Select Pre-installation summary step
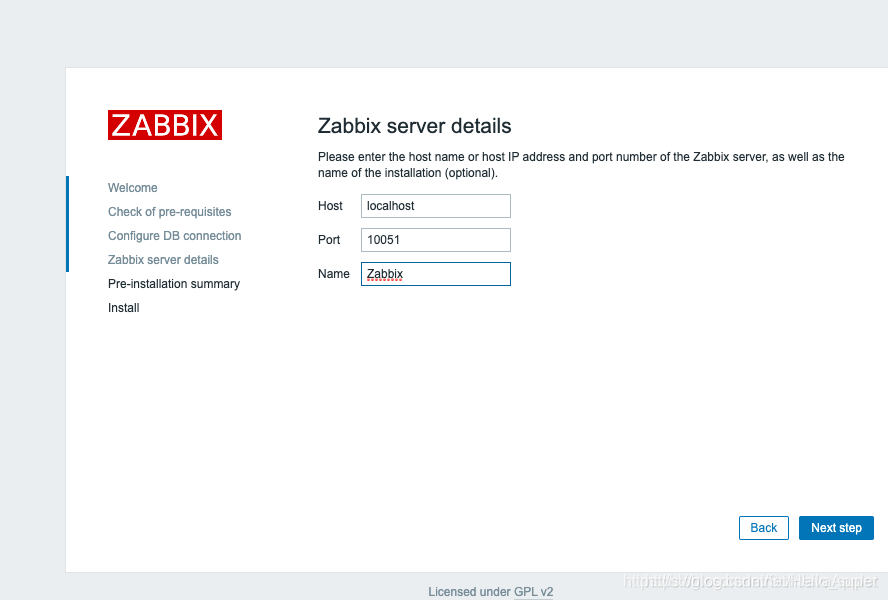Image resolution: width=888 pixels, height=600 pixels. 174,284
